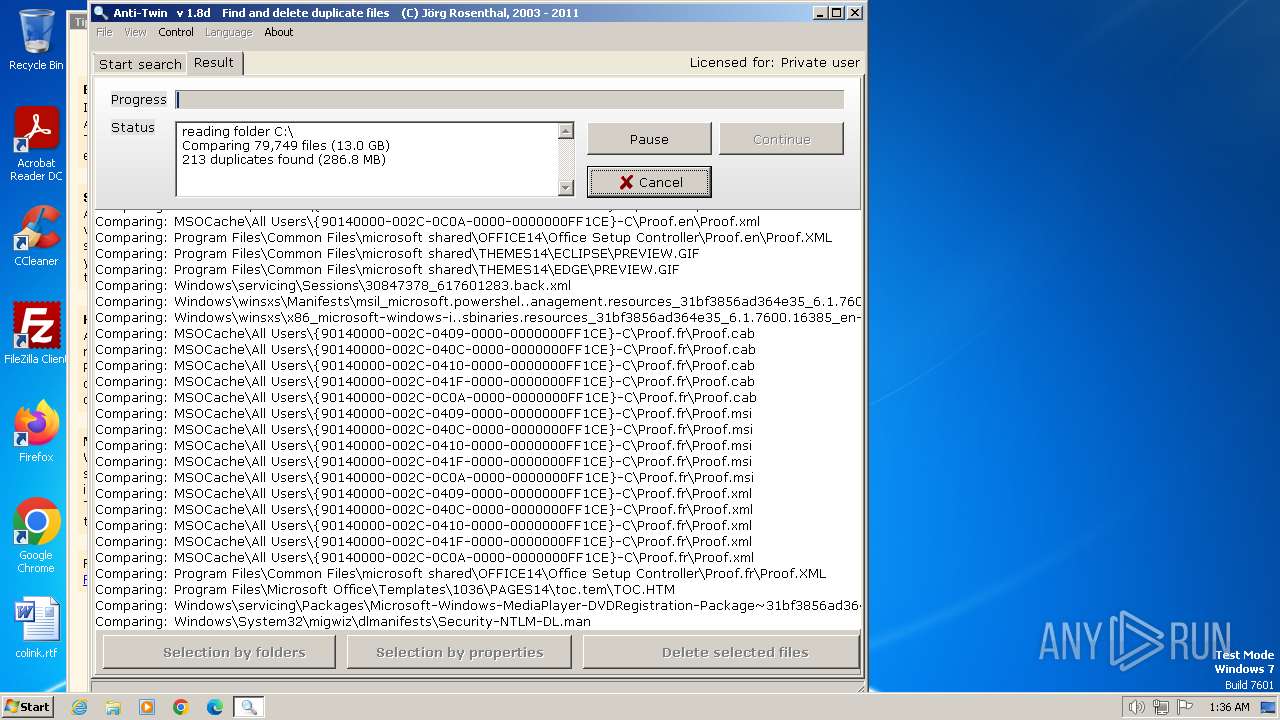Launch FileZilla Client desktop icon

pyautogui.click(x=36, y=333)
